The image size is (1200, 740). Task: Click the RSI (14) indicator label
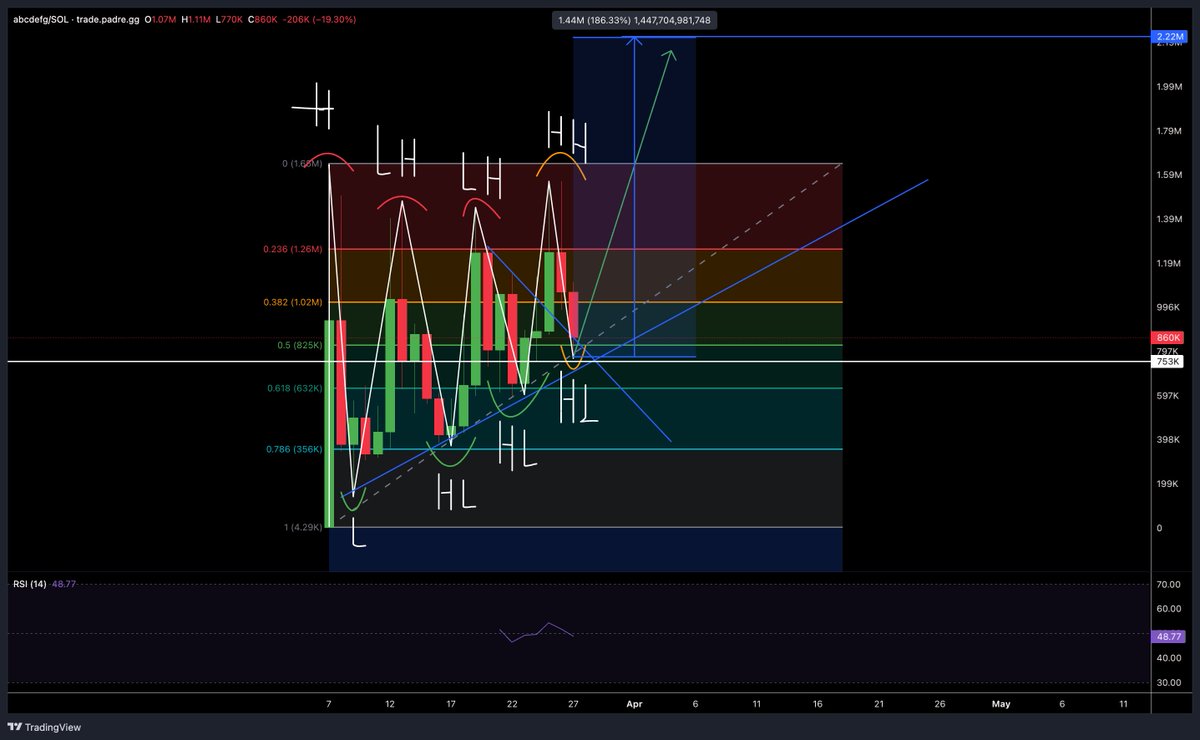(30, 583)
